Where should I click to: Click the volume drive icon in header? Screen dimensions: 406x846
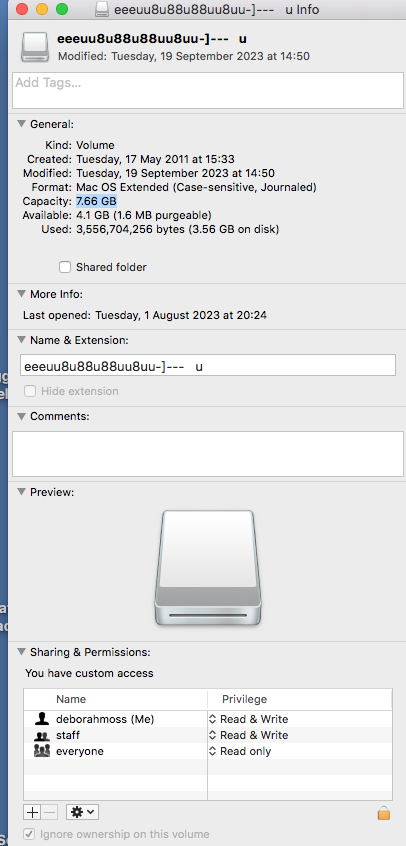(35, 46)
